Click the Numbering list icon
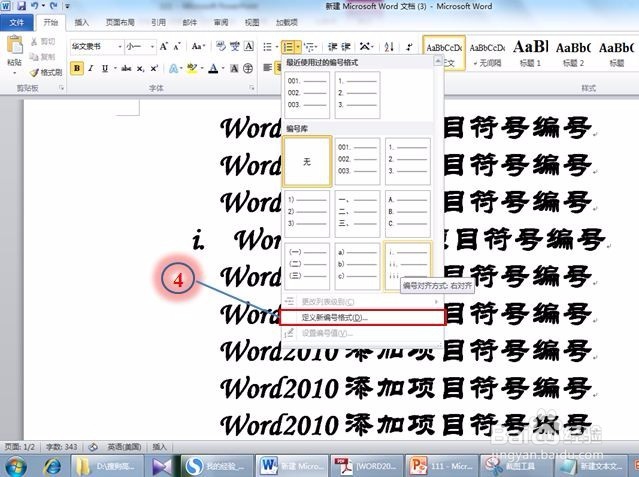 tap(288, 47)
